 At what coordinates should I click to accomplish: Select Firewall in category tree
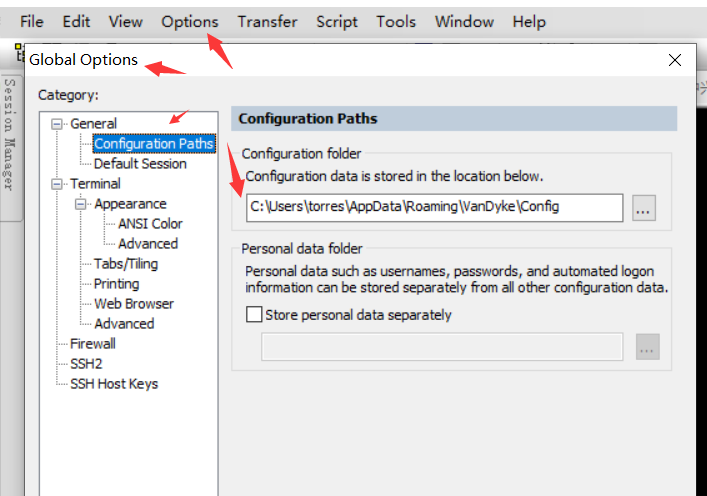point(93,344)
